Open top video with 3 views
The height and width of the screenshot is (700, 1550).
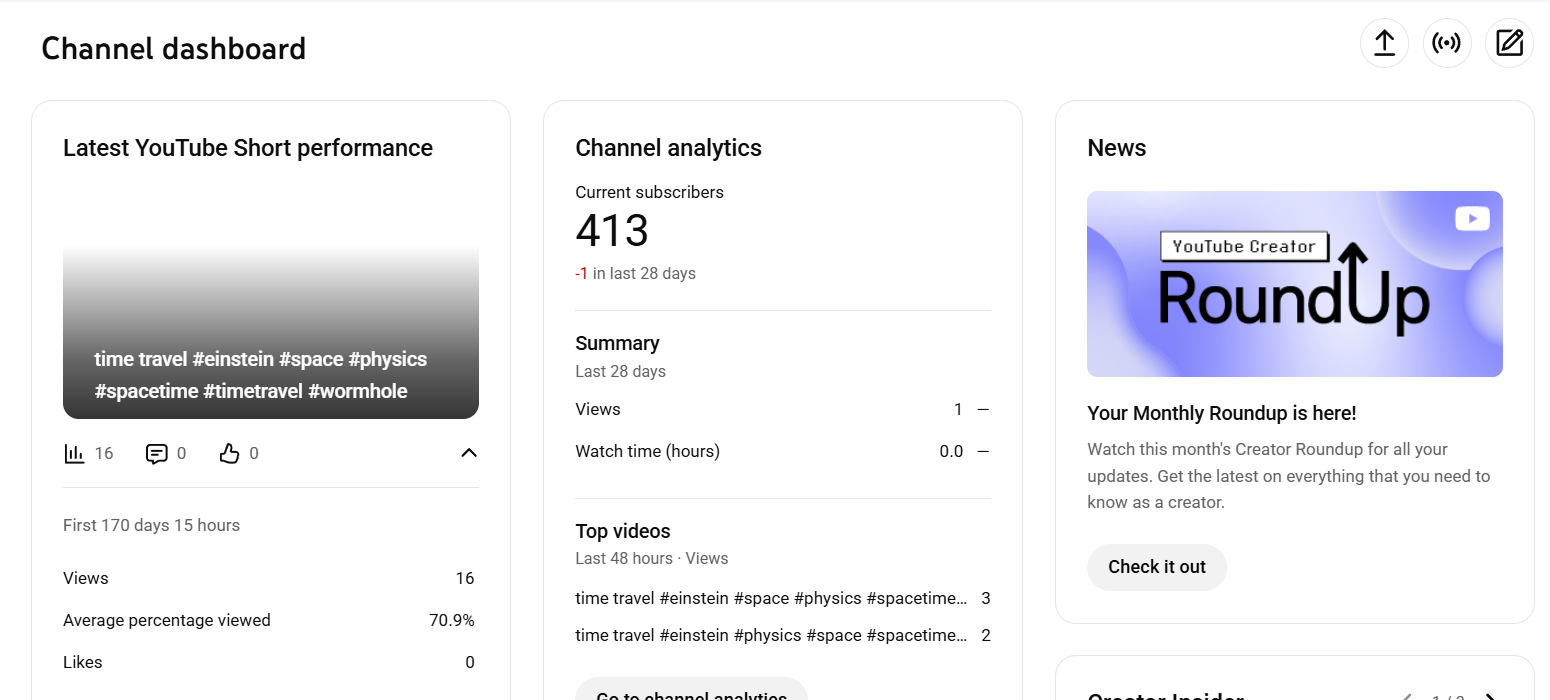tap(771, 599)
